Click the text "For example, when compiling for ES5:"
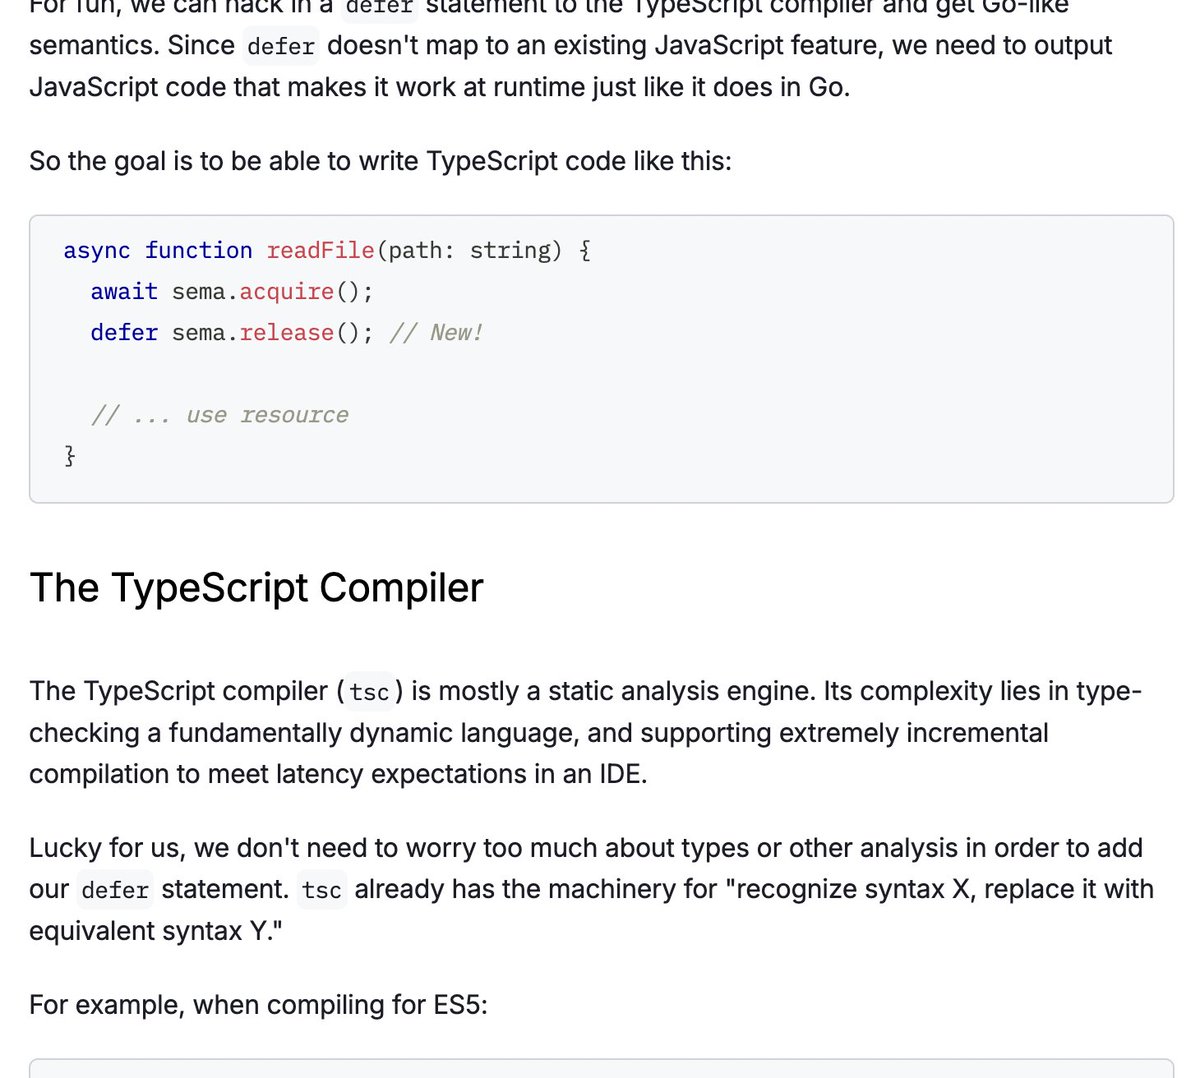This screenshot has height=1078, width=1200. [258, 1004]
